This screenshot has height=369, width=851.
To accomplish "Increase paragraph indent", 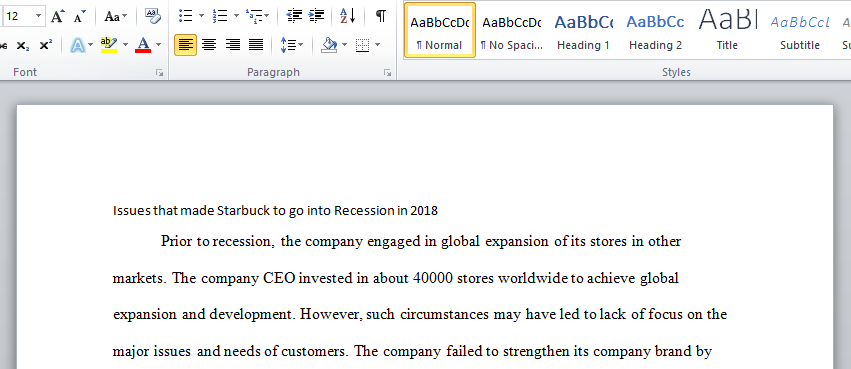I will point(316,16).
